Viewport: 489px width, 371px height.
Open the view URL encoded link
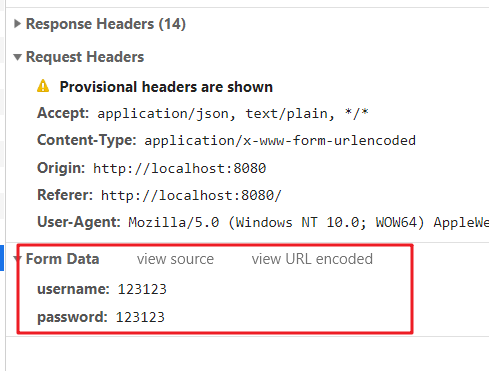[x=312, y=259]
